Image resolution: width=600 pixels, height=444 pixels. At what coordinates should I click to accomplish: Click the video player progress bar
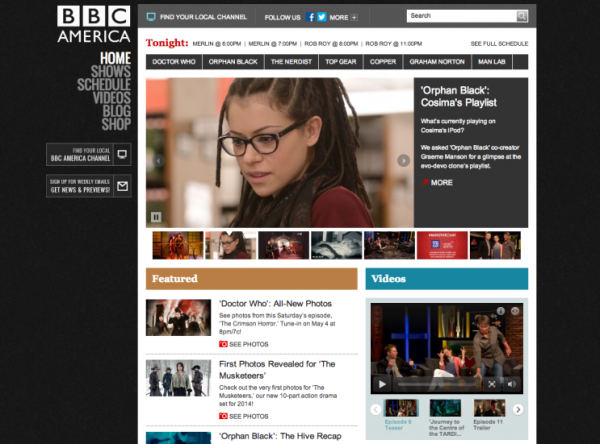pos(439,384)
